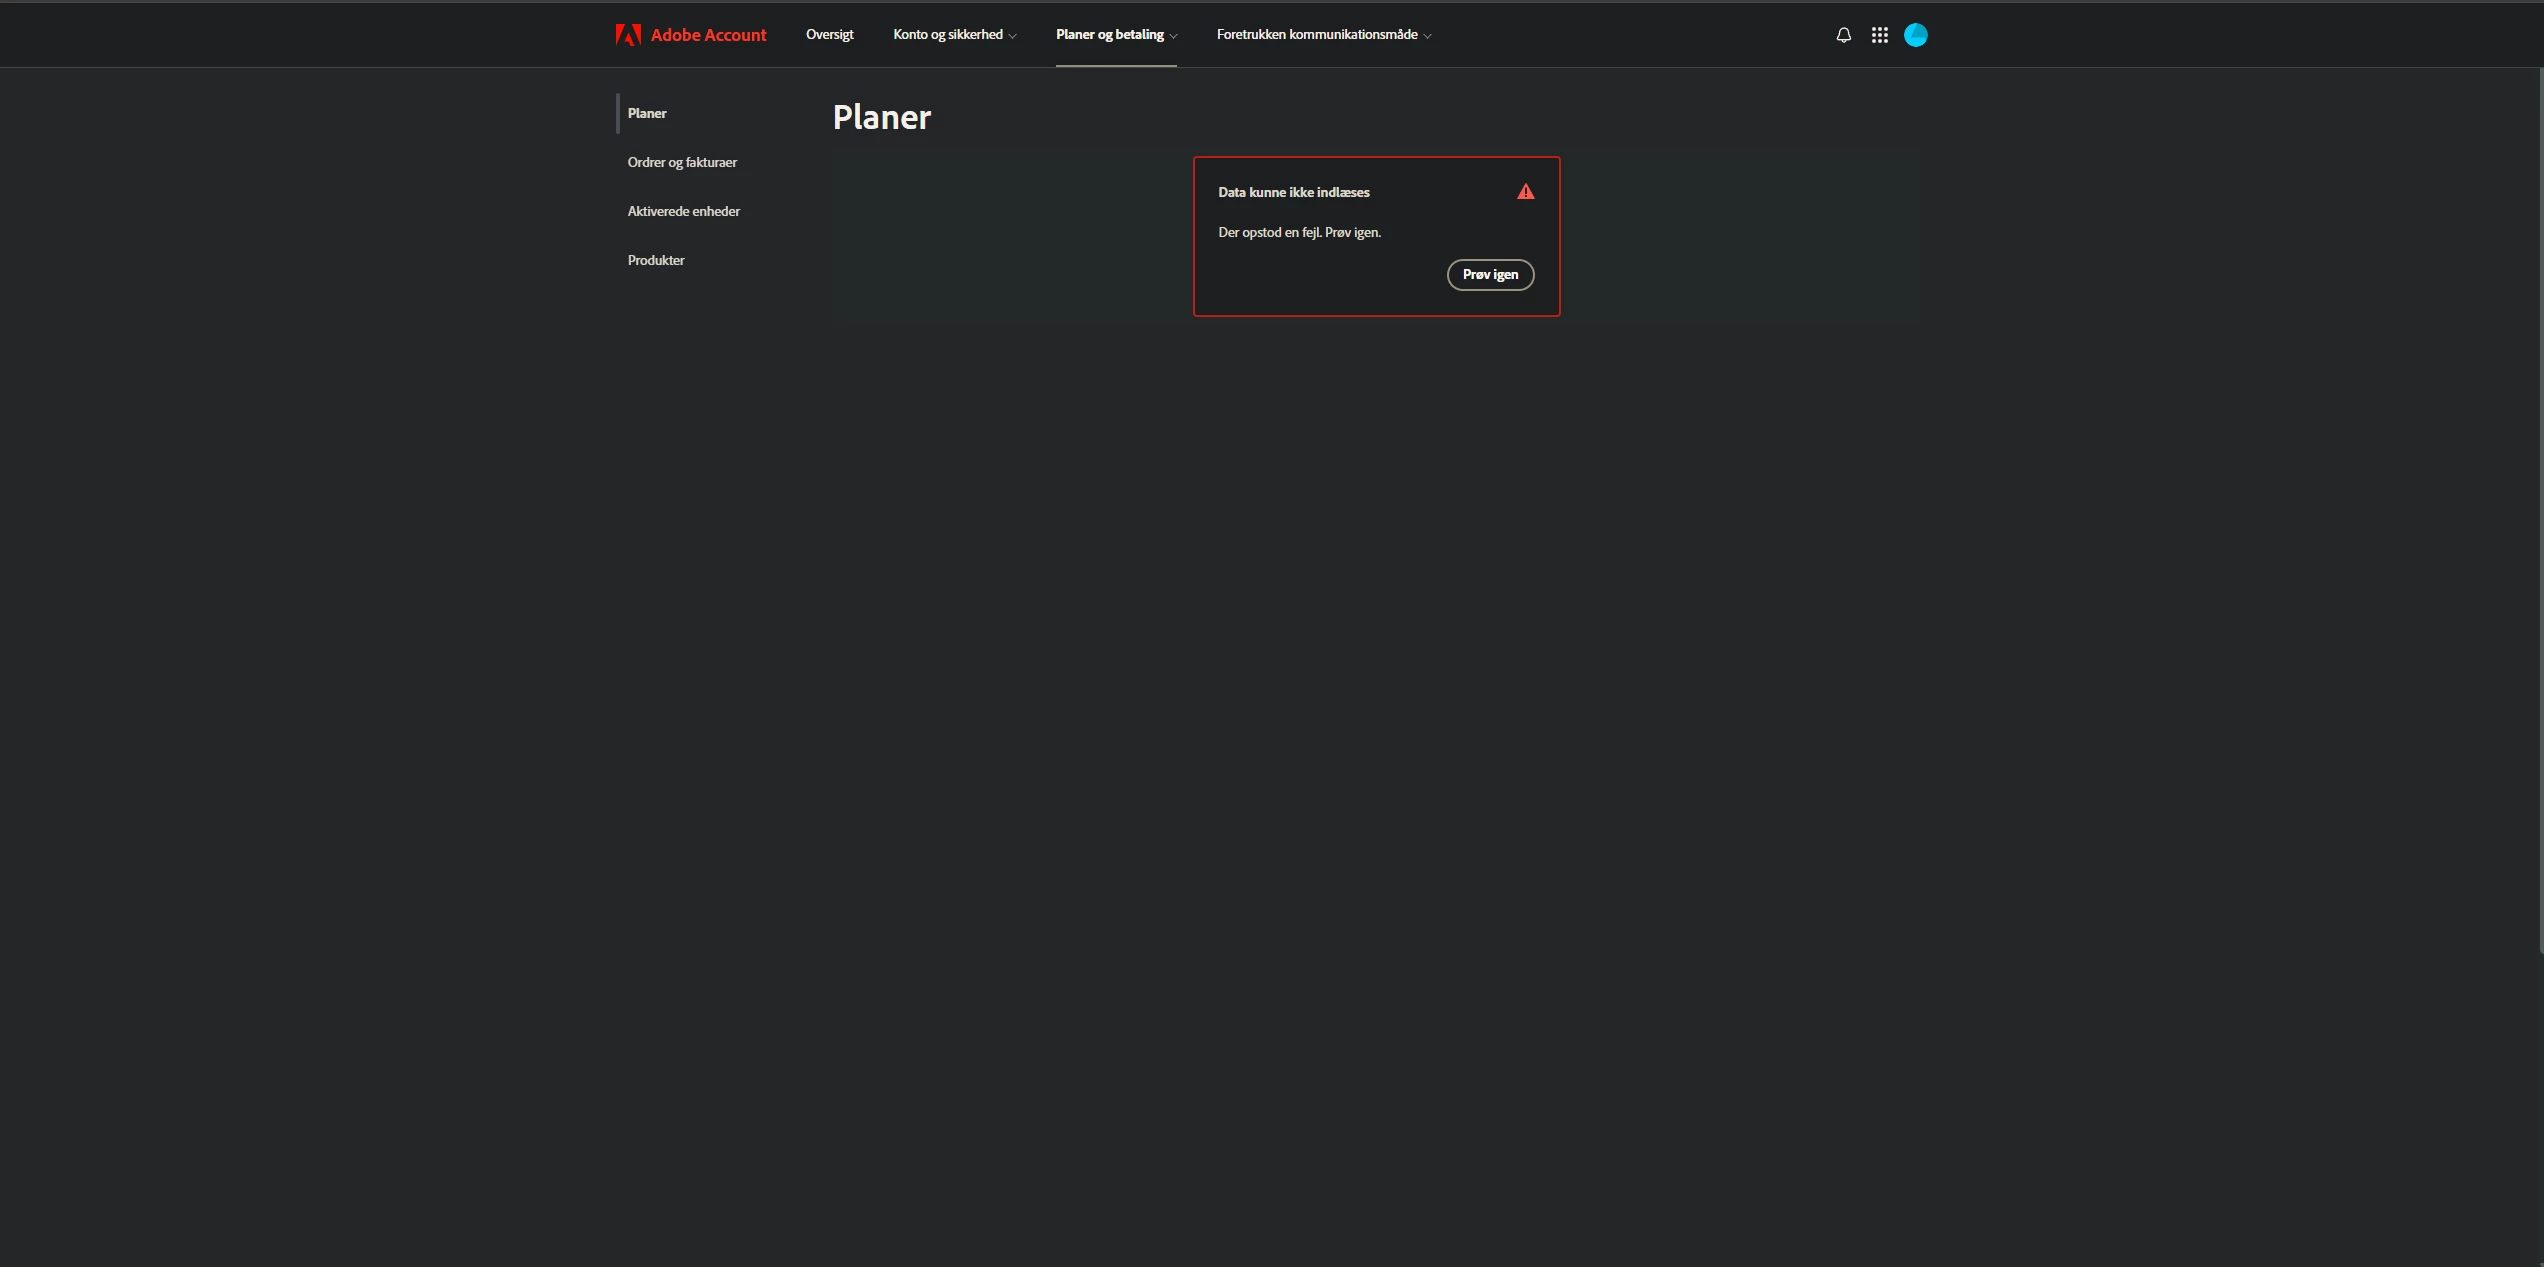This screenshot has width=2544, height=1267.
Task: Open Aktiverede enheder in sidebar
Action: [683, 211]
